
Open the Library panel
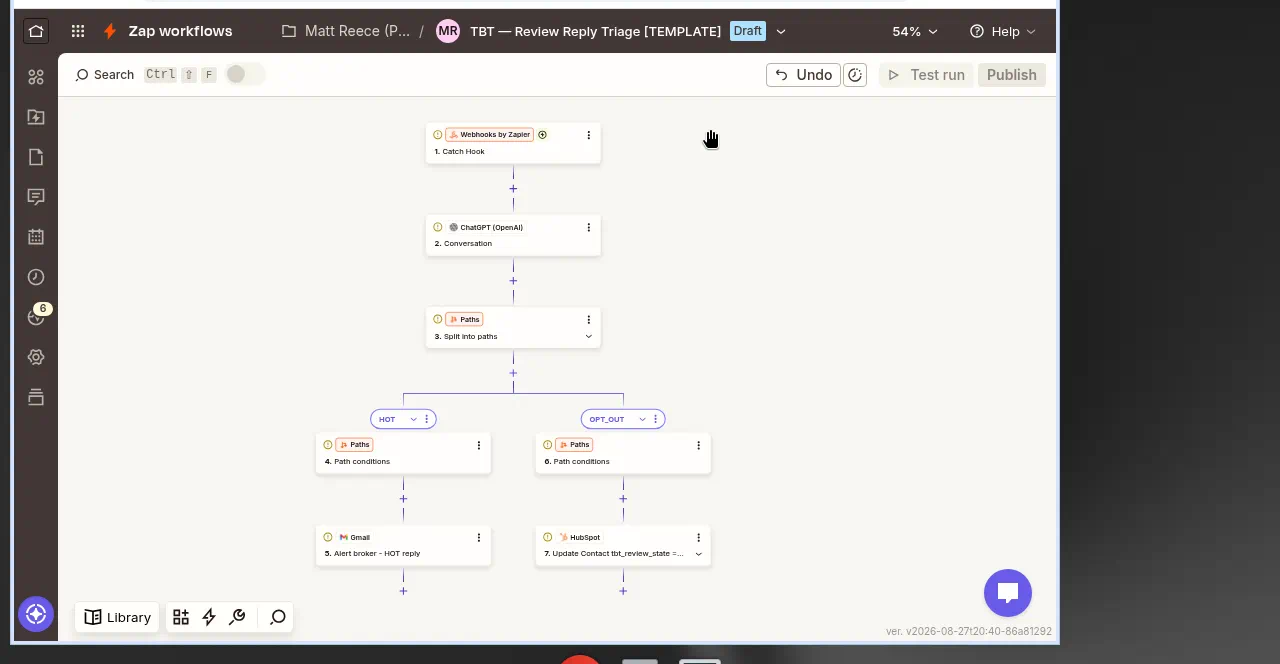pyautogui.click(x=117, y=617)
